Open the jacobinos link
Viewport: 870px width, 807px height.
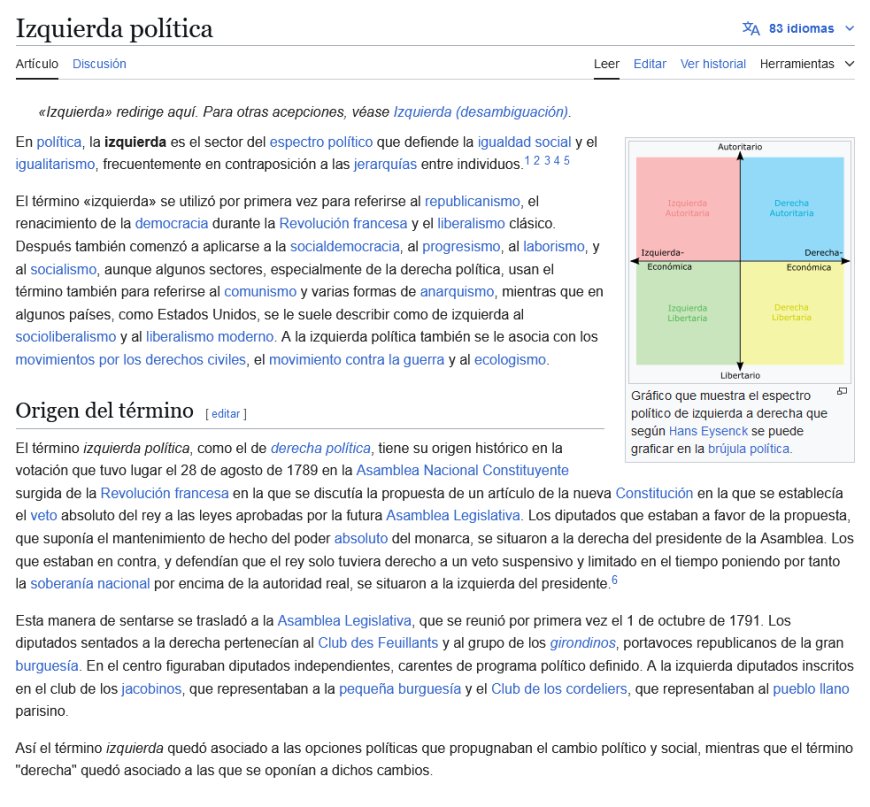click(151, 689)
